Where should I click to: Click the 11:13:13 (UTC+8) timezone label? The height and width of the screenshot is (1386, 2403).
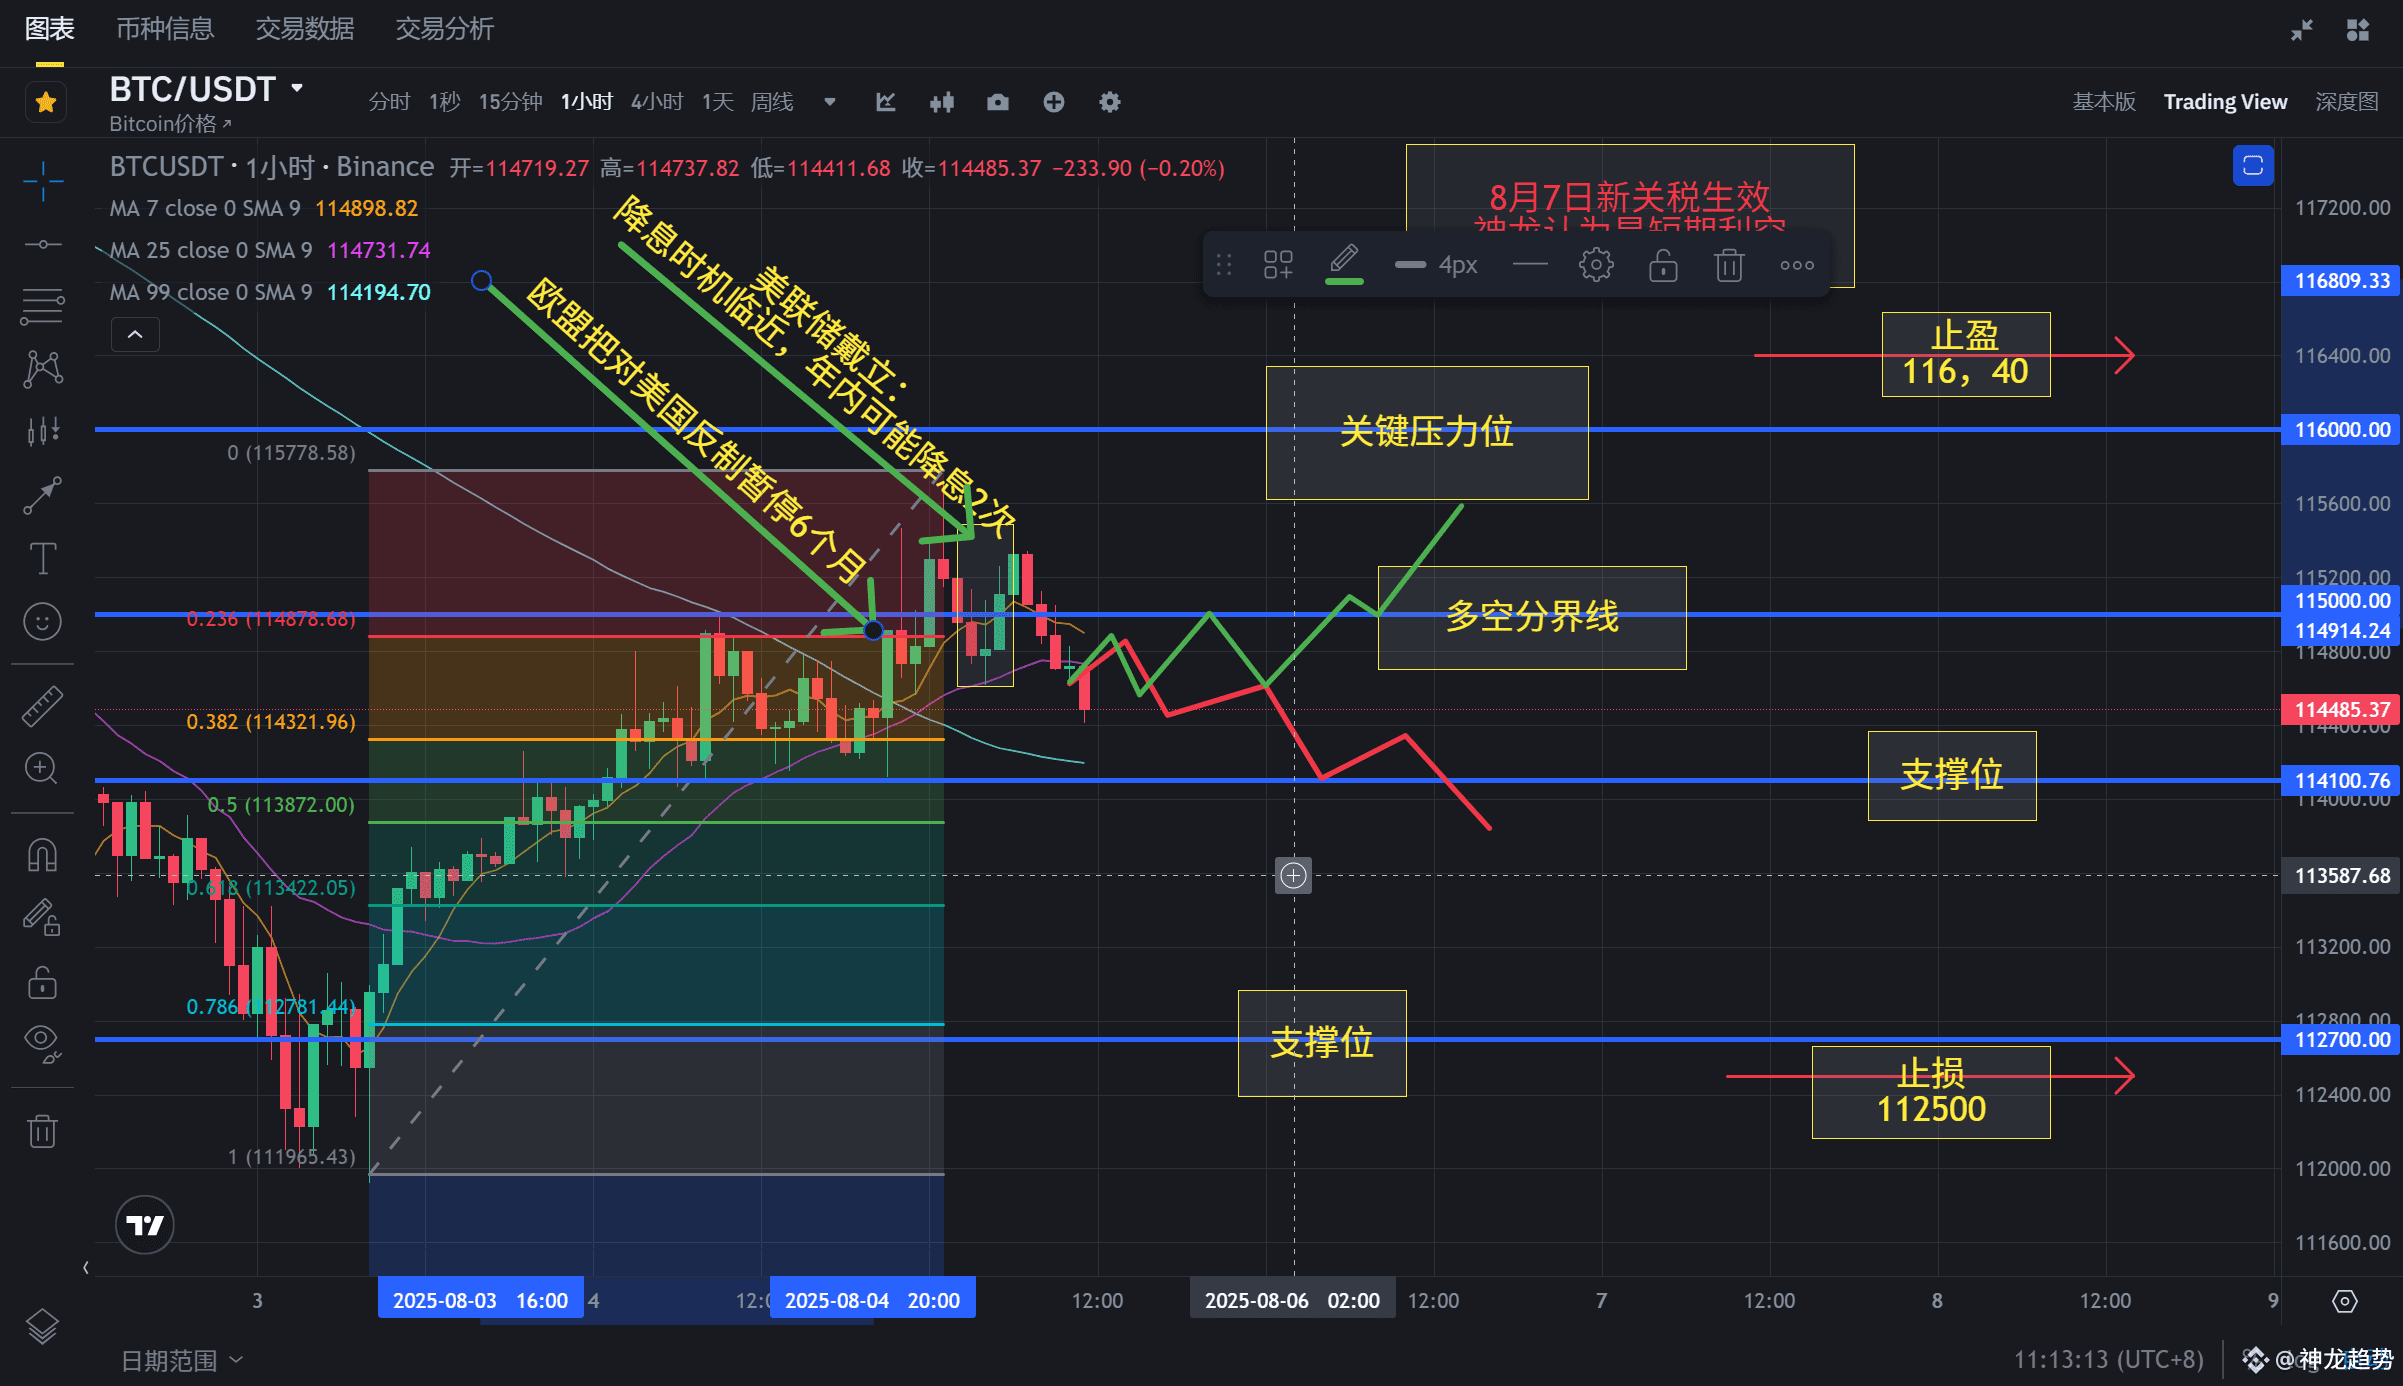coord(2108,1360)
